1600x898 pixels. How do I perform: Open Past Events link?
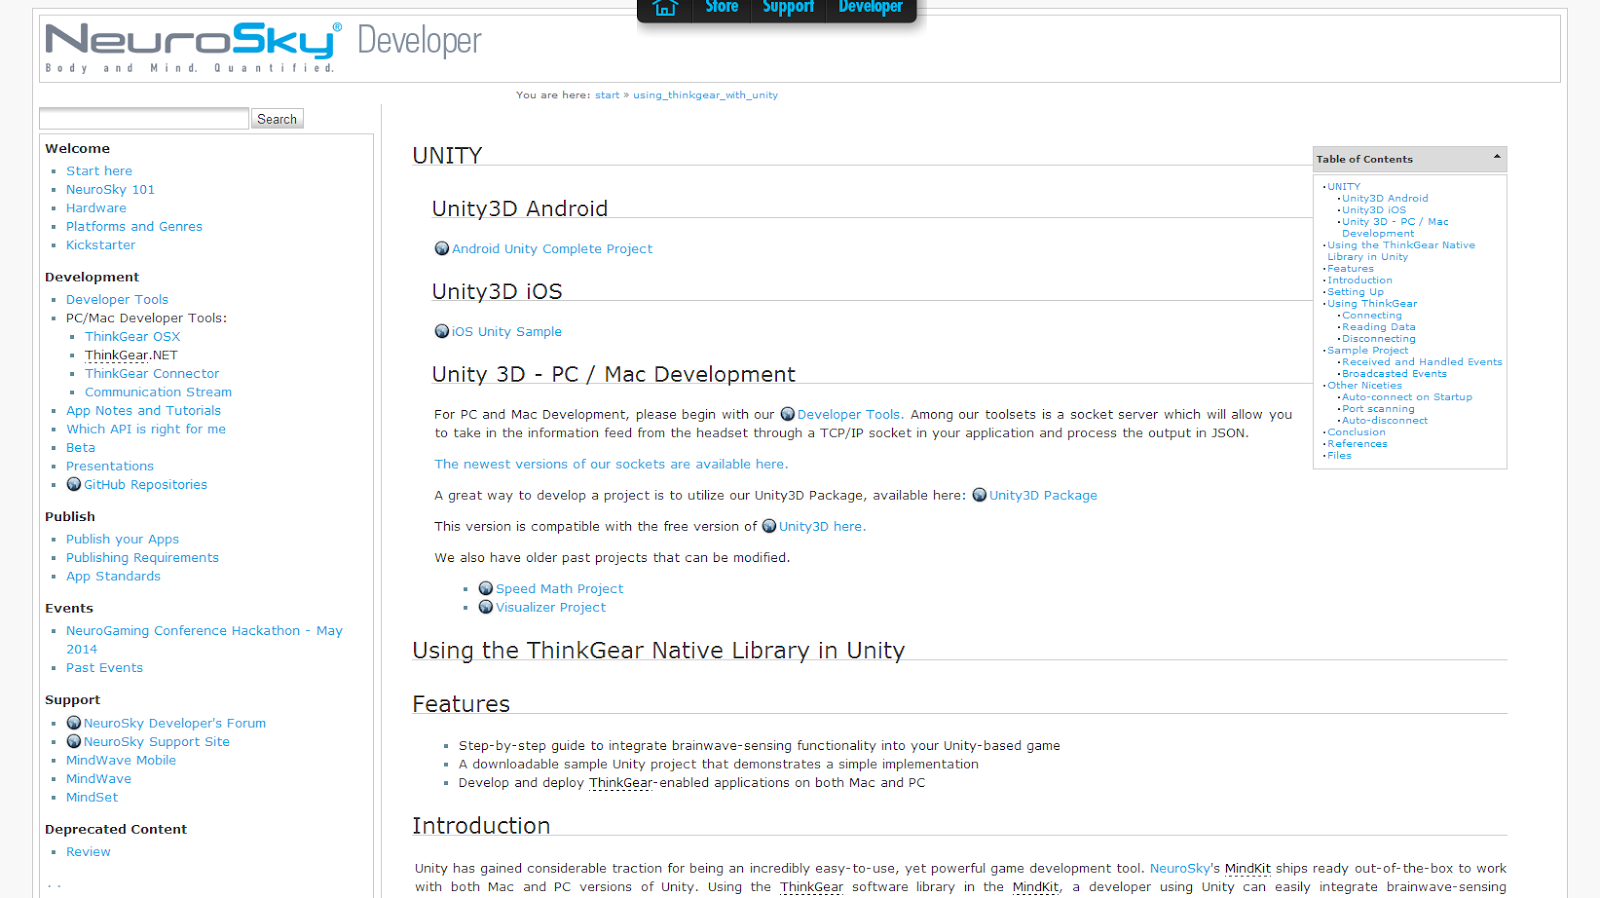click(x=104, y=668)
